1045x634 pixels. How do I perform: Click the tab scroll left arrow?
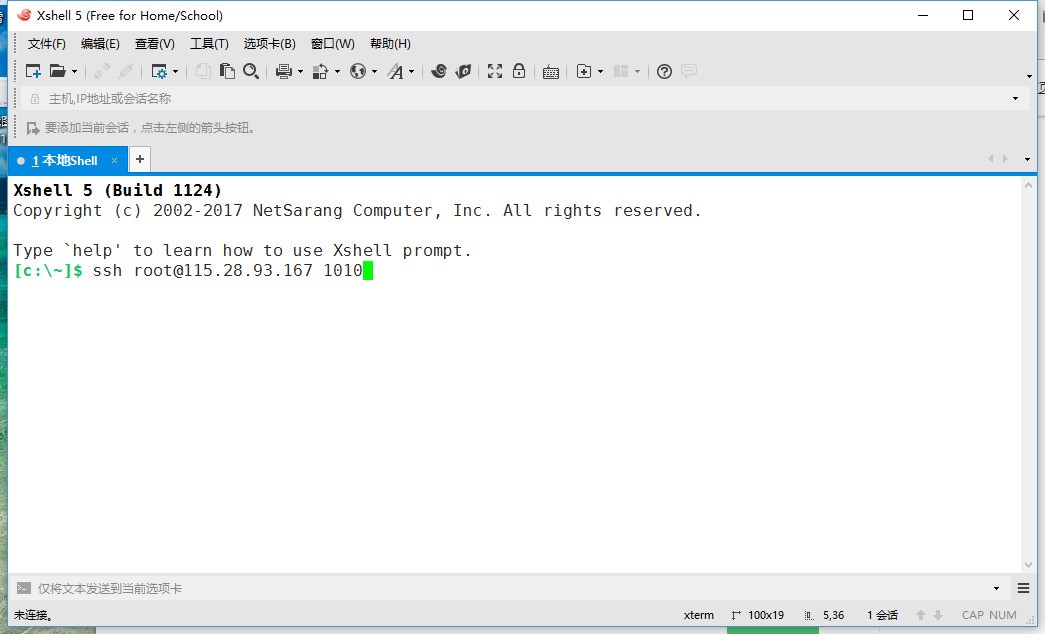coord(990,159)
